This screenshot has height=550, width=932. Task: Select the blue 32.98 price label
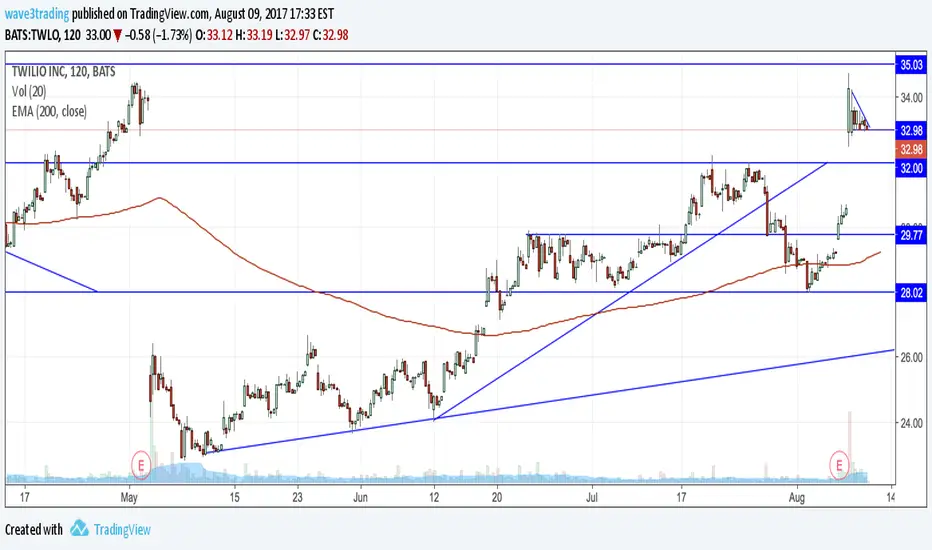click(911, 131)
